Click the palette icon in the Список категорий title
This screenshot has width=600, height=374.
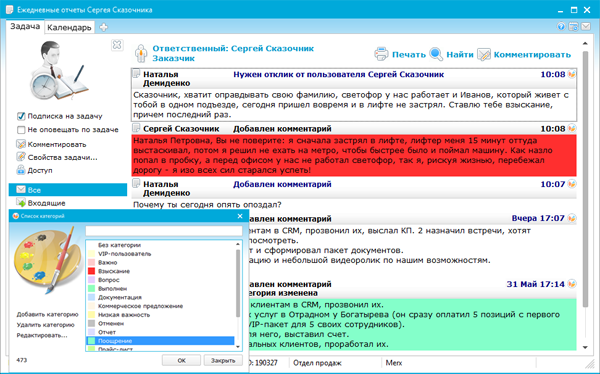point(15,216)
